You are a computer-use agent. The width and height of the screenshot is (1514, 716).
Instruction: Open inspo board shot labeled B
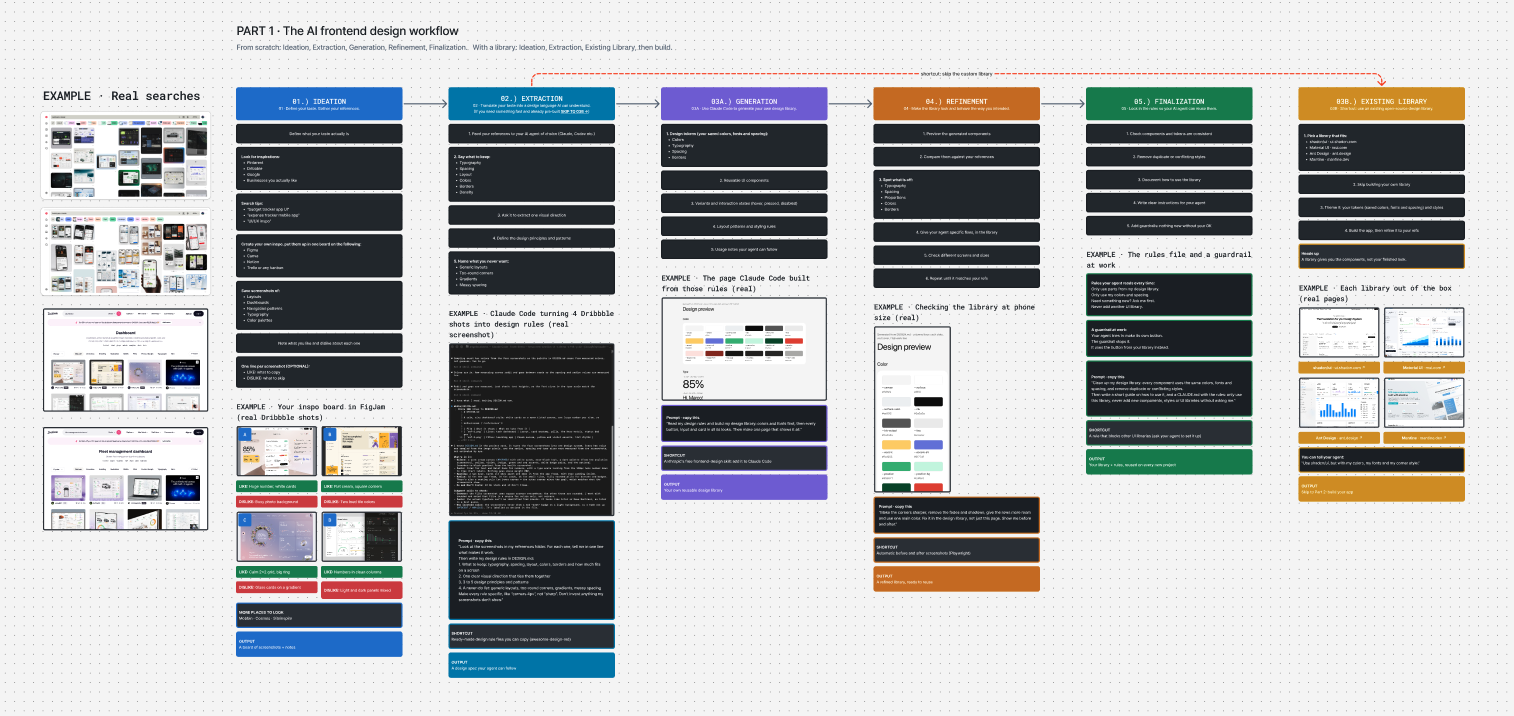coord(362,452)
